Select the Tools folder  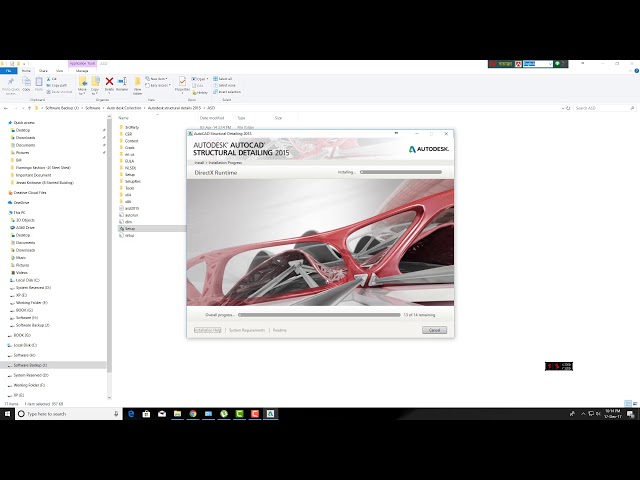tap(129, 188)
